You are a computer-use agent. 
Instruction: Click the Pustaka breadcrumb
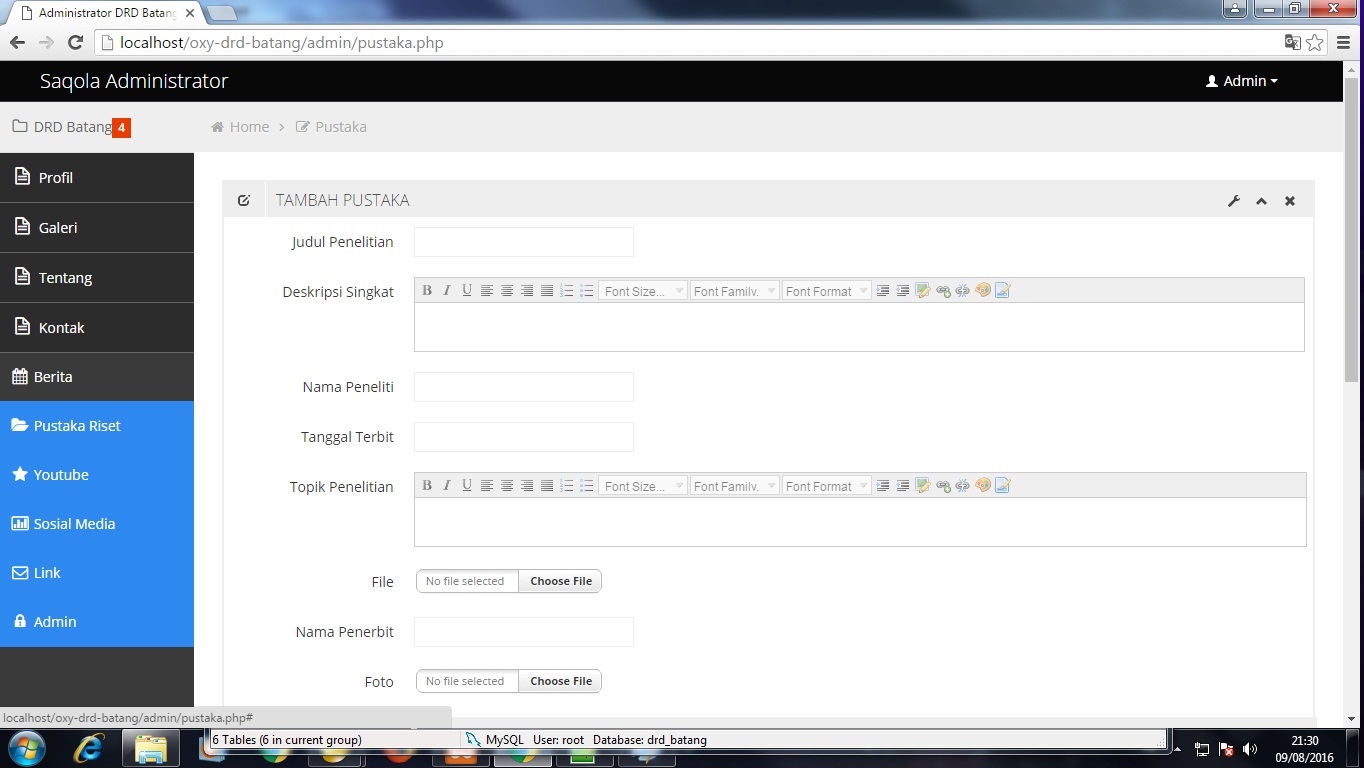click(x=331, y=127)
